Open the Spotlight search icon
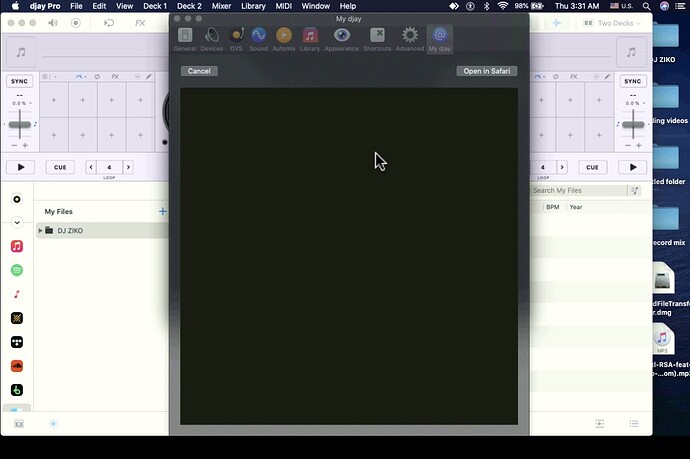 (646, 6)
